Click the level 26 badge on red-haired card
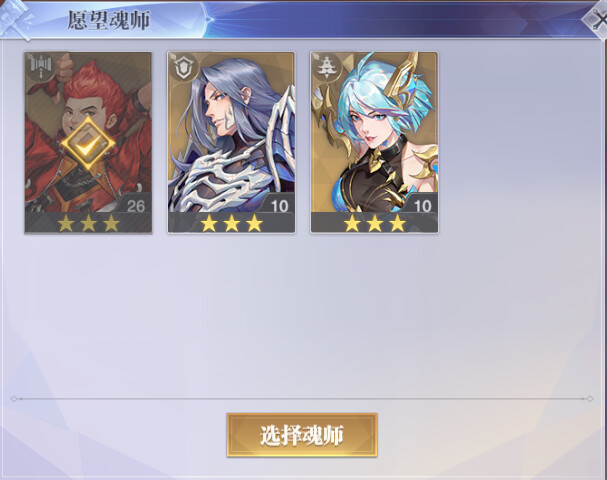Viewport: 607px width, 480px height. 135,206
